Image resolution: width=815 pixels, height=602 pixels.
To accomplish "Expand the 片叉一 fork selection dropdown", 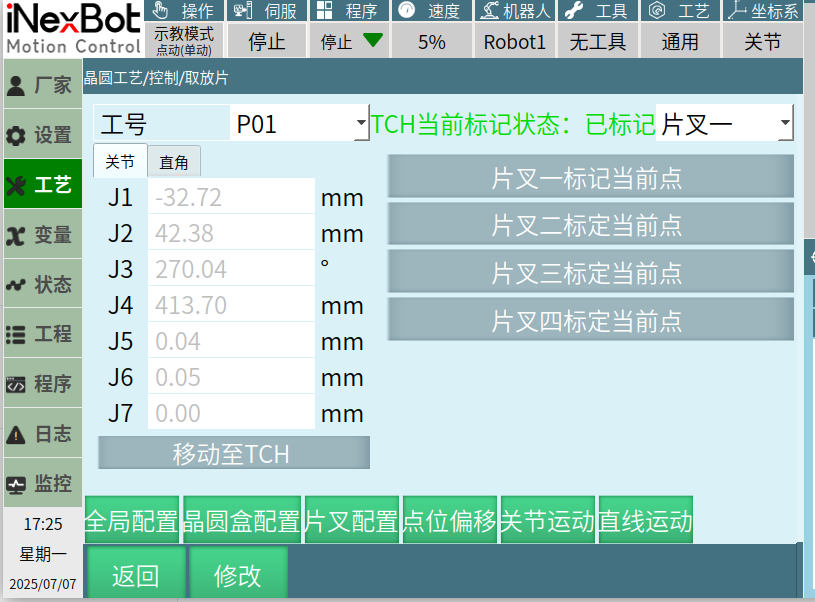I will point(785,124).
